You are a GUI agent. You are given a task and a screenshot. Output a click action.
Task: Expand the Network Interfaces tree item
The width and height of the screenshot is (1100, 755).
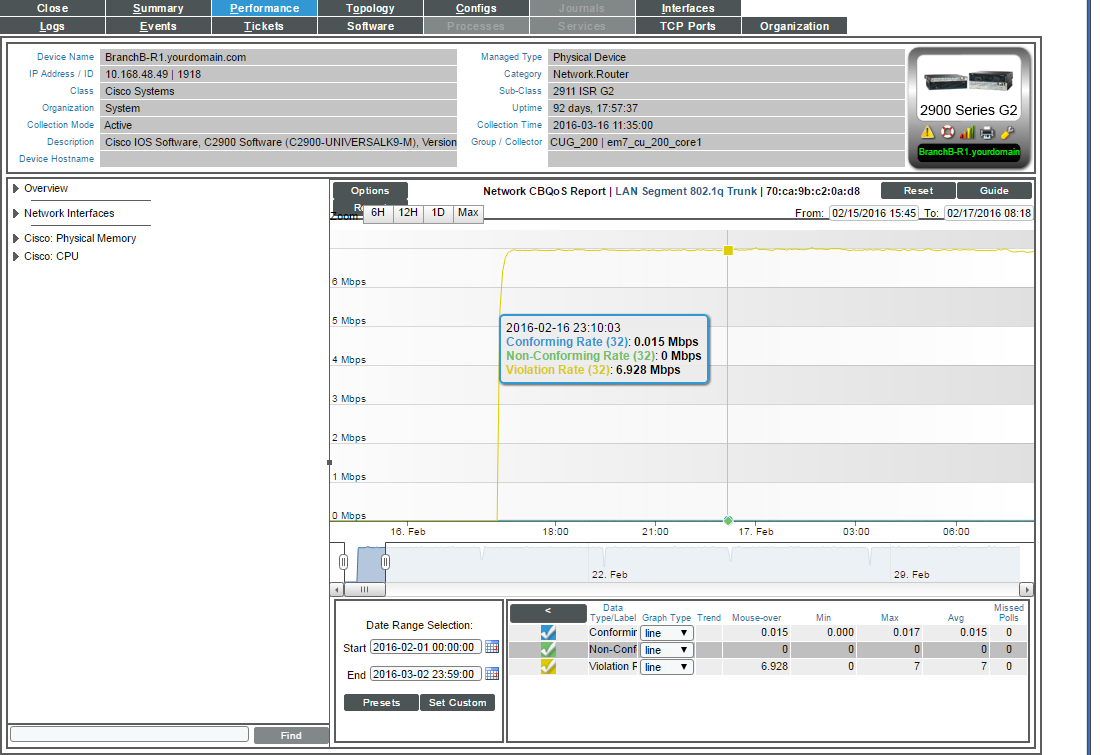(x=16, y=213)
